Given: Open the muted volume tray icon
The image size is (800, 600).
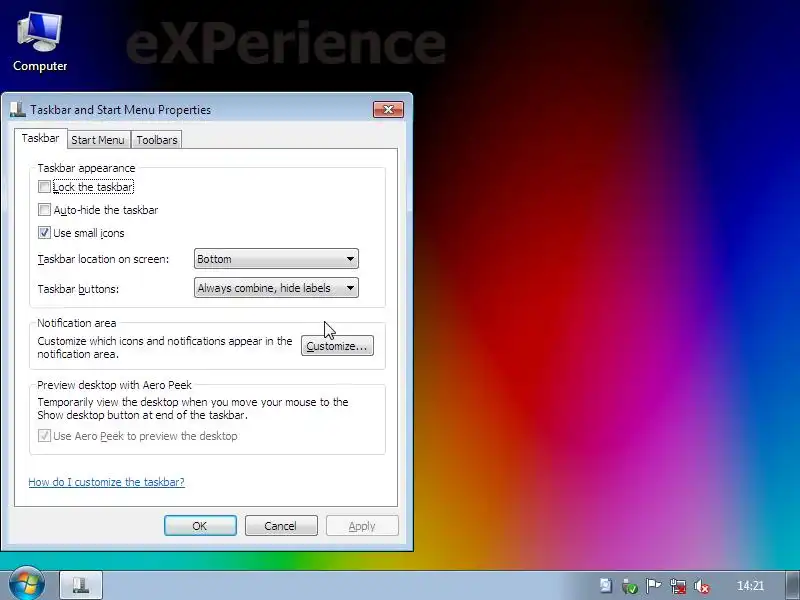Looking at the screenshot, I should point(702,586).
